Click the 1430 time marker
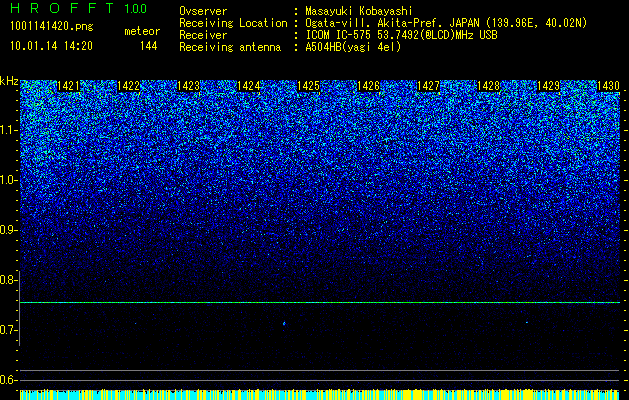The height and width of the screenshot is (400, 629). [608, 86]
